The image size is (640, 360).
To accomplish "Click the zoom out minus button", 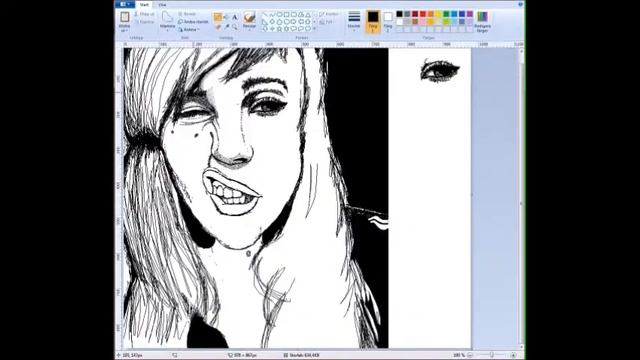I will [470, 355].
